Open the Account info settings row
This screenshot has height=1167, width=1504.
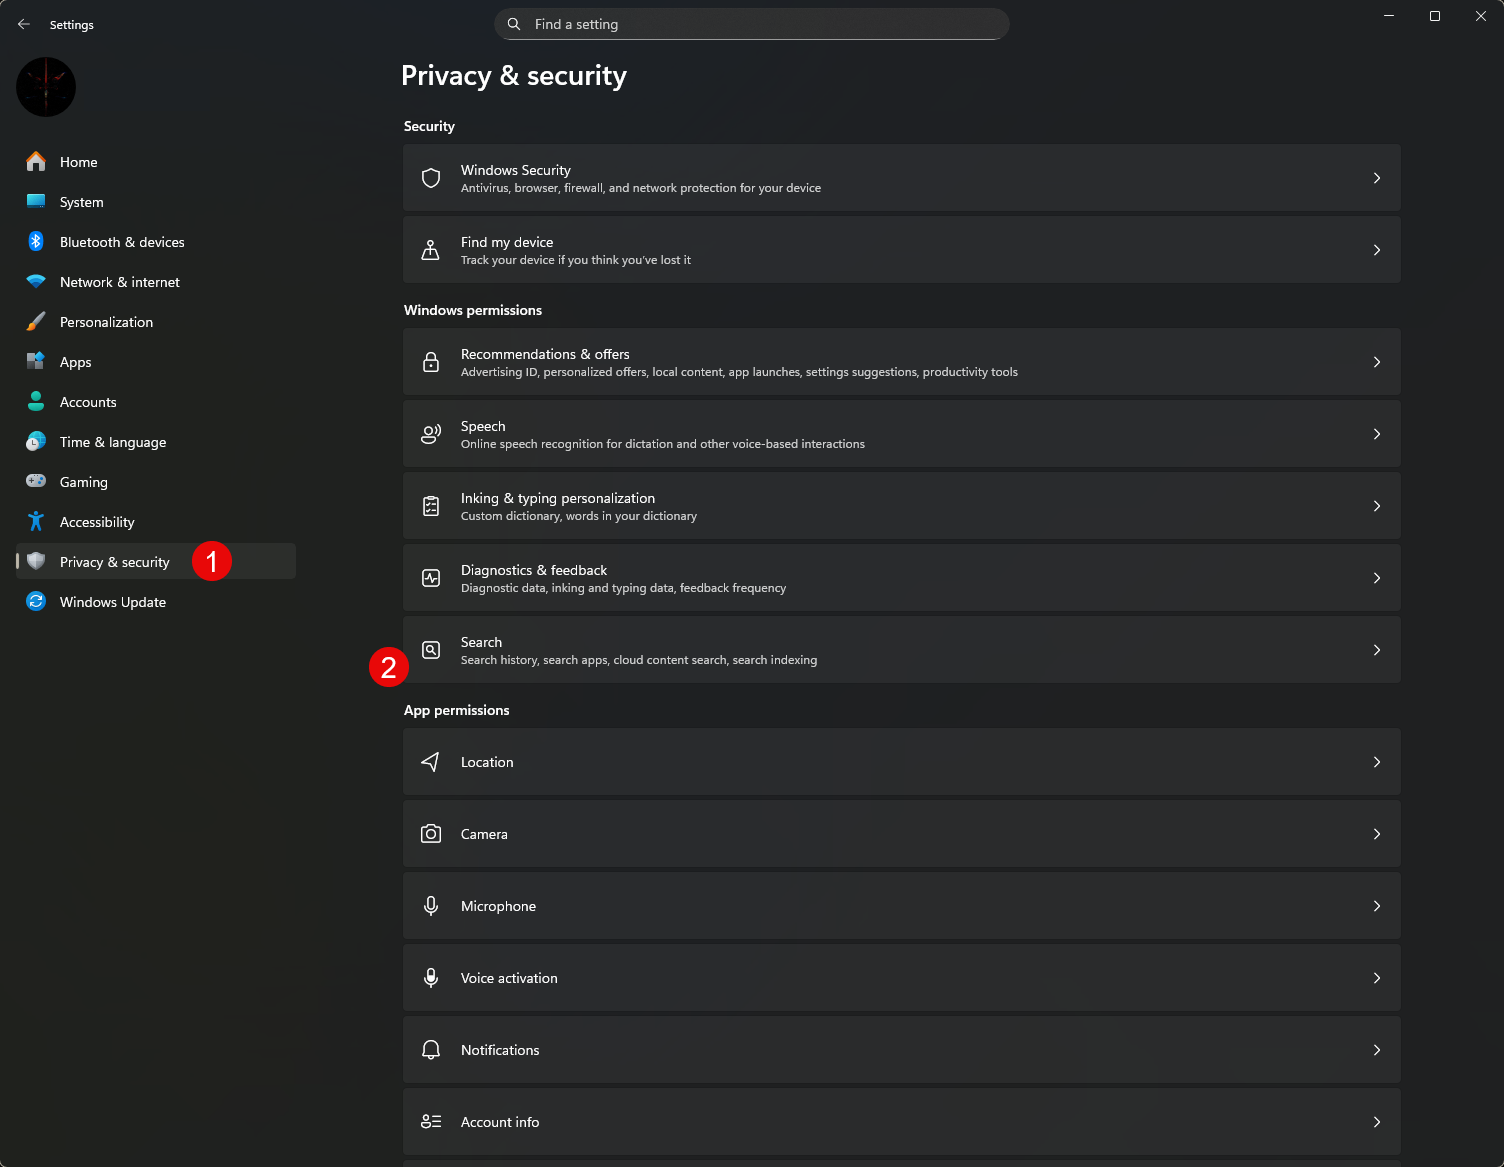coord(900,1122)
